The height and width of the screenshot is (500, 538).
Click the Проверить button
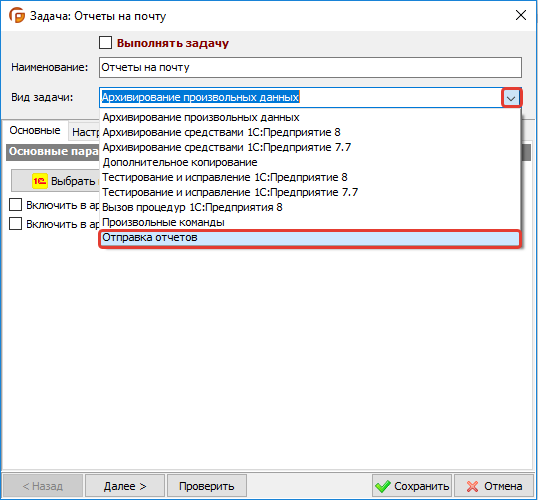pos(207,486)
